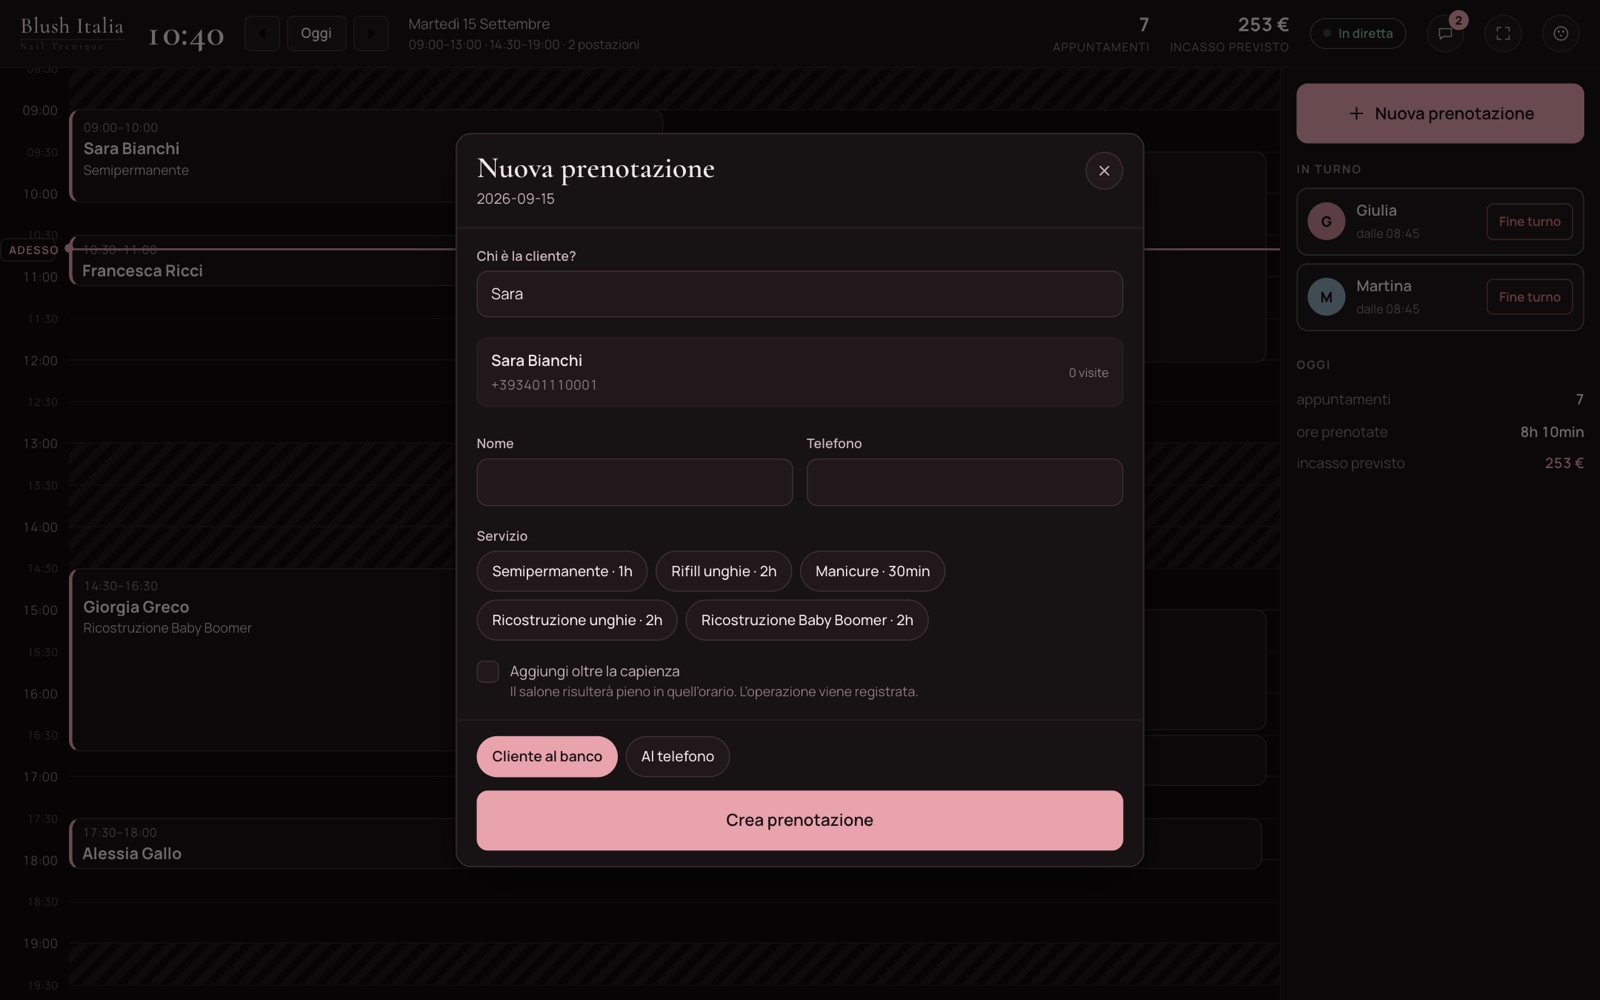This screenshot has width=1600, height=1000.
Task: Select Ricostruzione unghie · 2h service
Action: click(x=577, y=620)
